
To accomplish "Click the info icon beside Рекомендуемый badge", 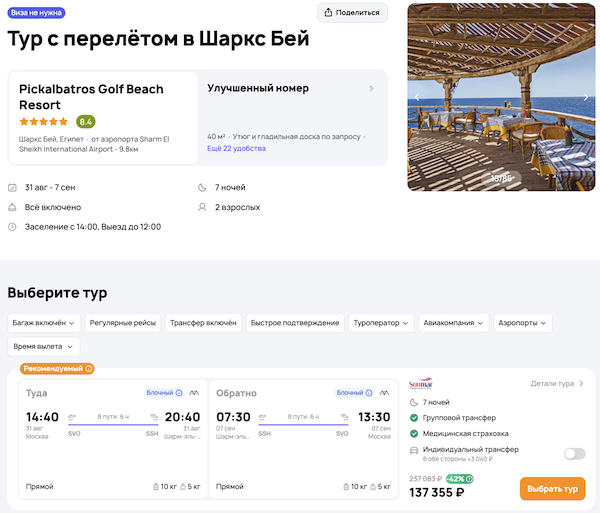I will coord(89,369).
